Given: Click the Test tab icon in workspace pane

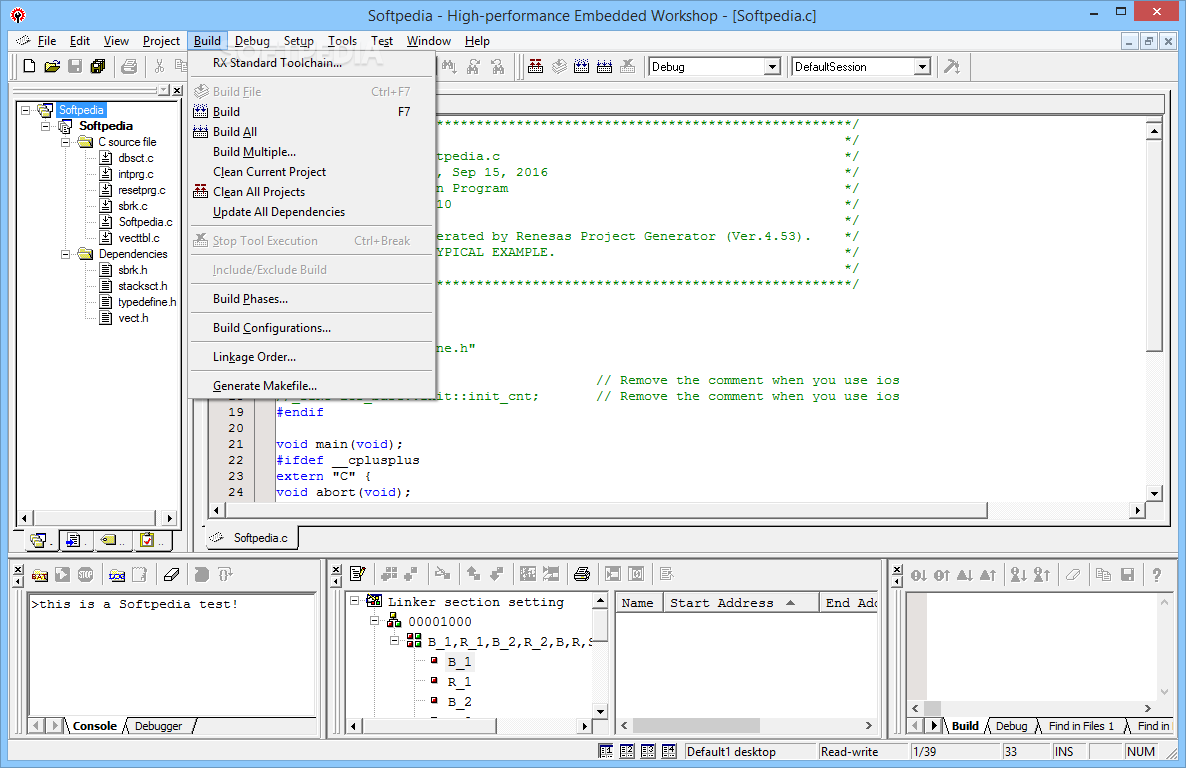Looking at the screenshot, I should [148, 540].
